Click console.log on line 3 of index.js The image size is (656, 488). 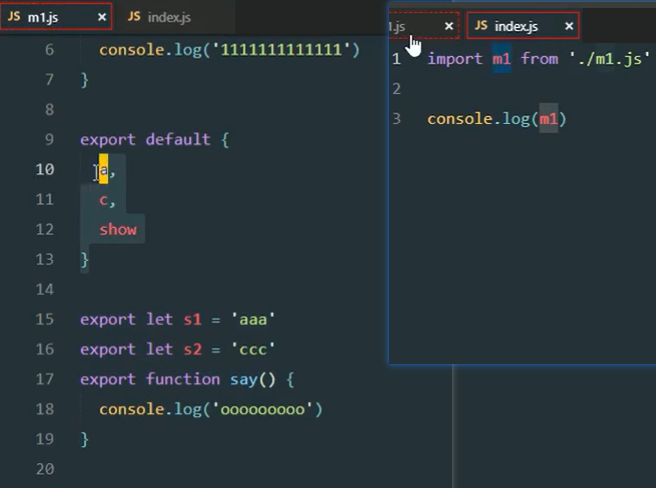tap(478, 119)
